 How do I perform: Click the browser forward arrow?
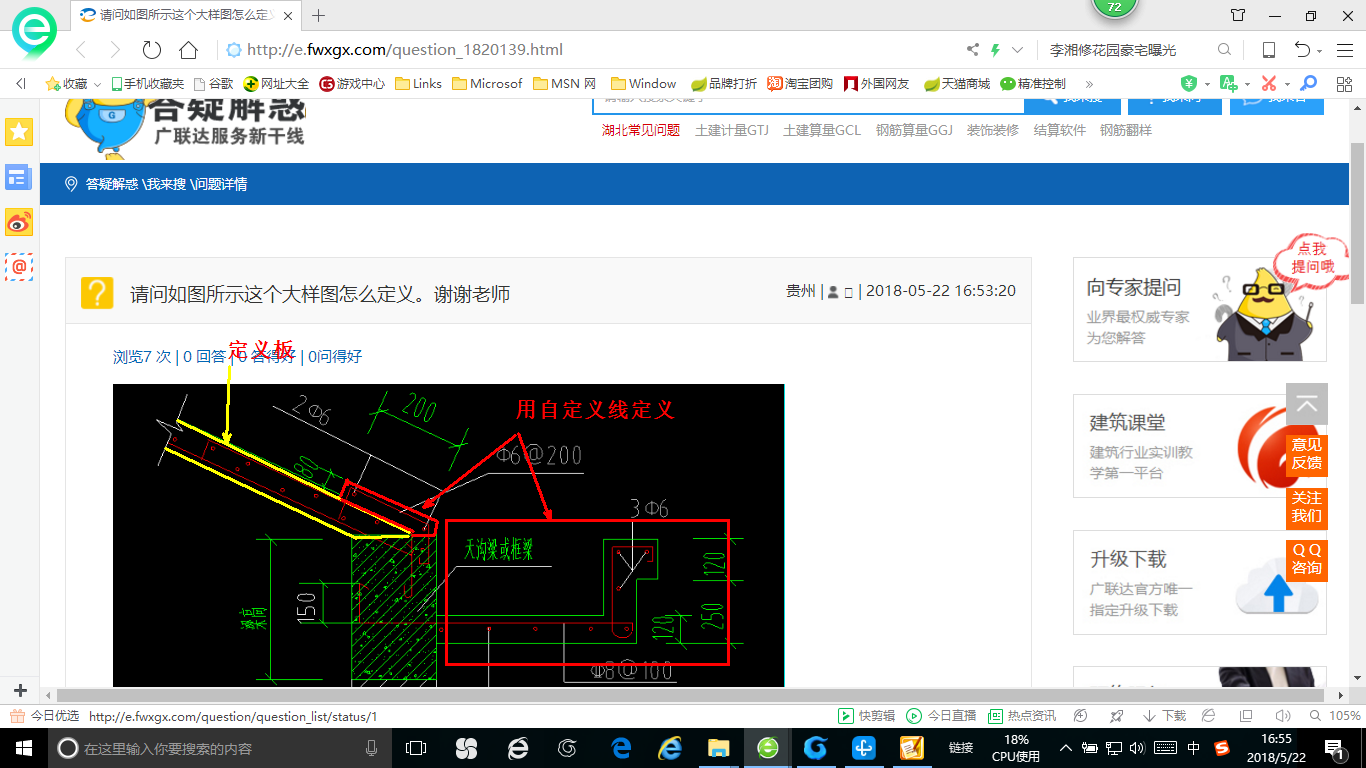coord(115,50)
